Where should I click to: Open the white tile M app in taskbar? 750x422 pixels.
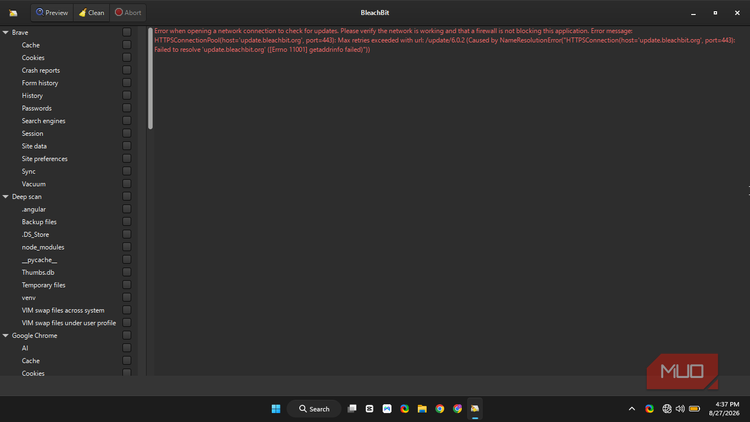tap(387, 409)
